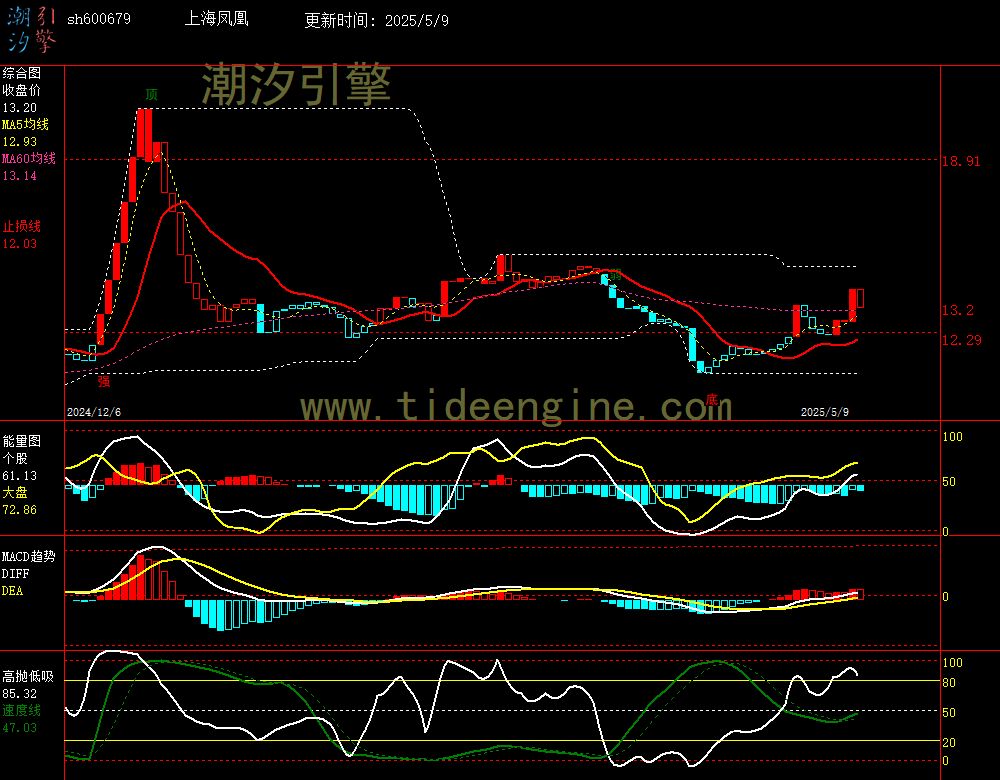The width and height of the screenshot is (1000, 780).
Task: Click the 80 level axis label in bottom panel
Action: pyautogui.click(x=949, y=682)
